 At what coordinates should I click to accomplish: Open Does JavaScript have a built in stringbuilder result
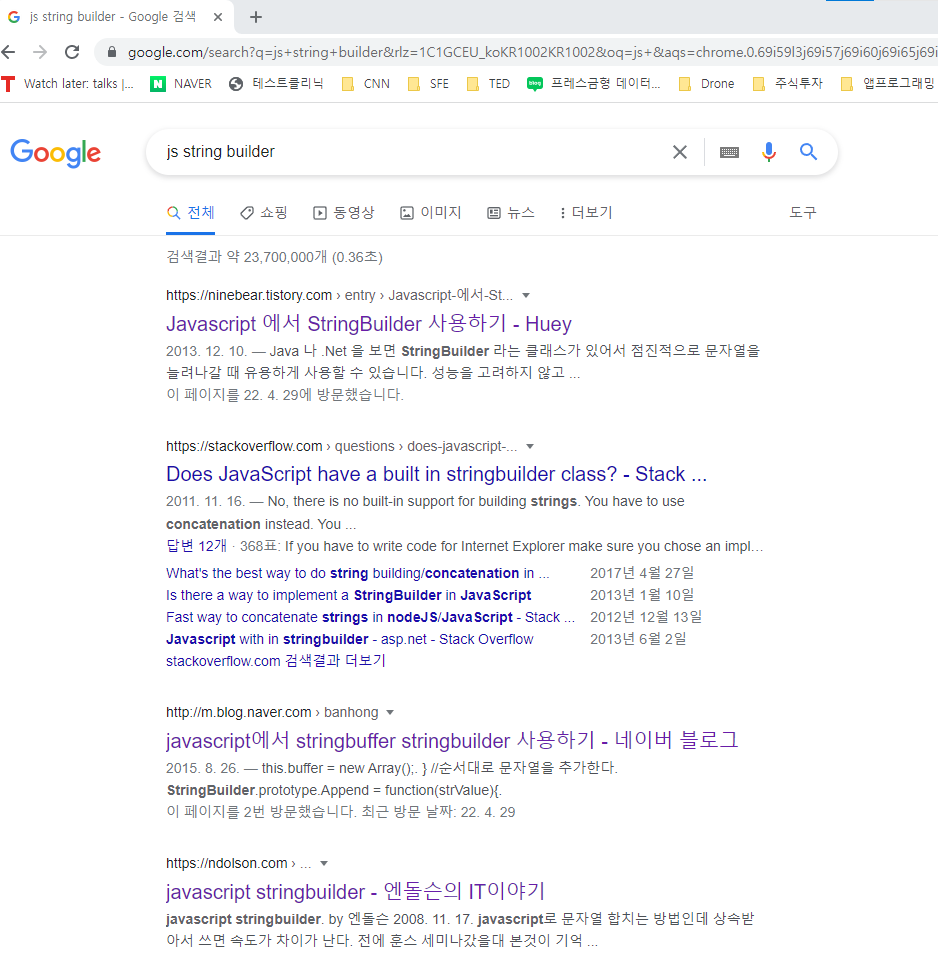tap(436, 474)
